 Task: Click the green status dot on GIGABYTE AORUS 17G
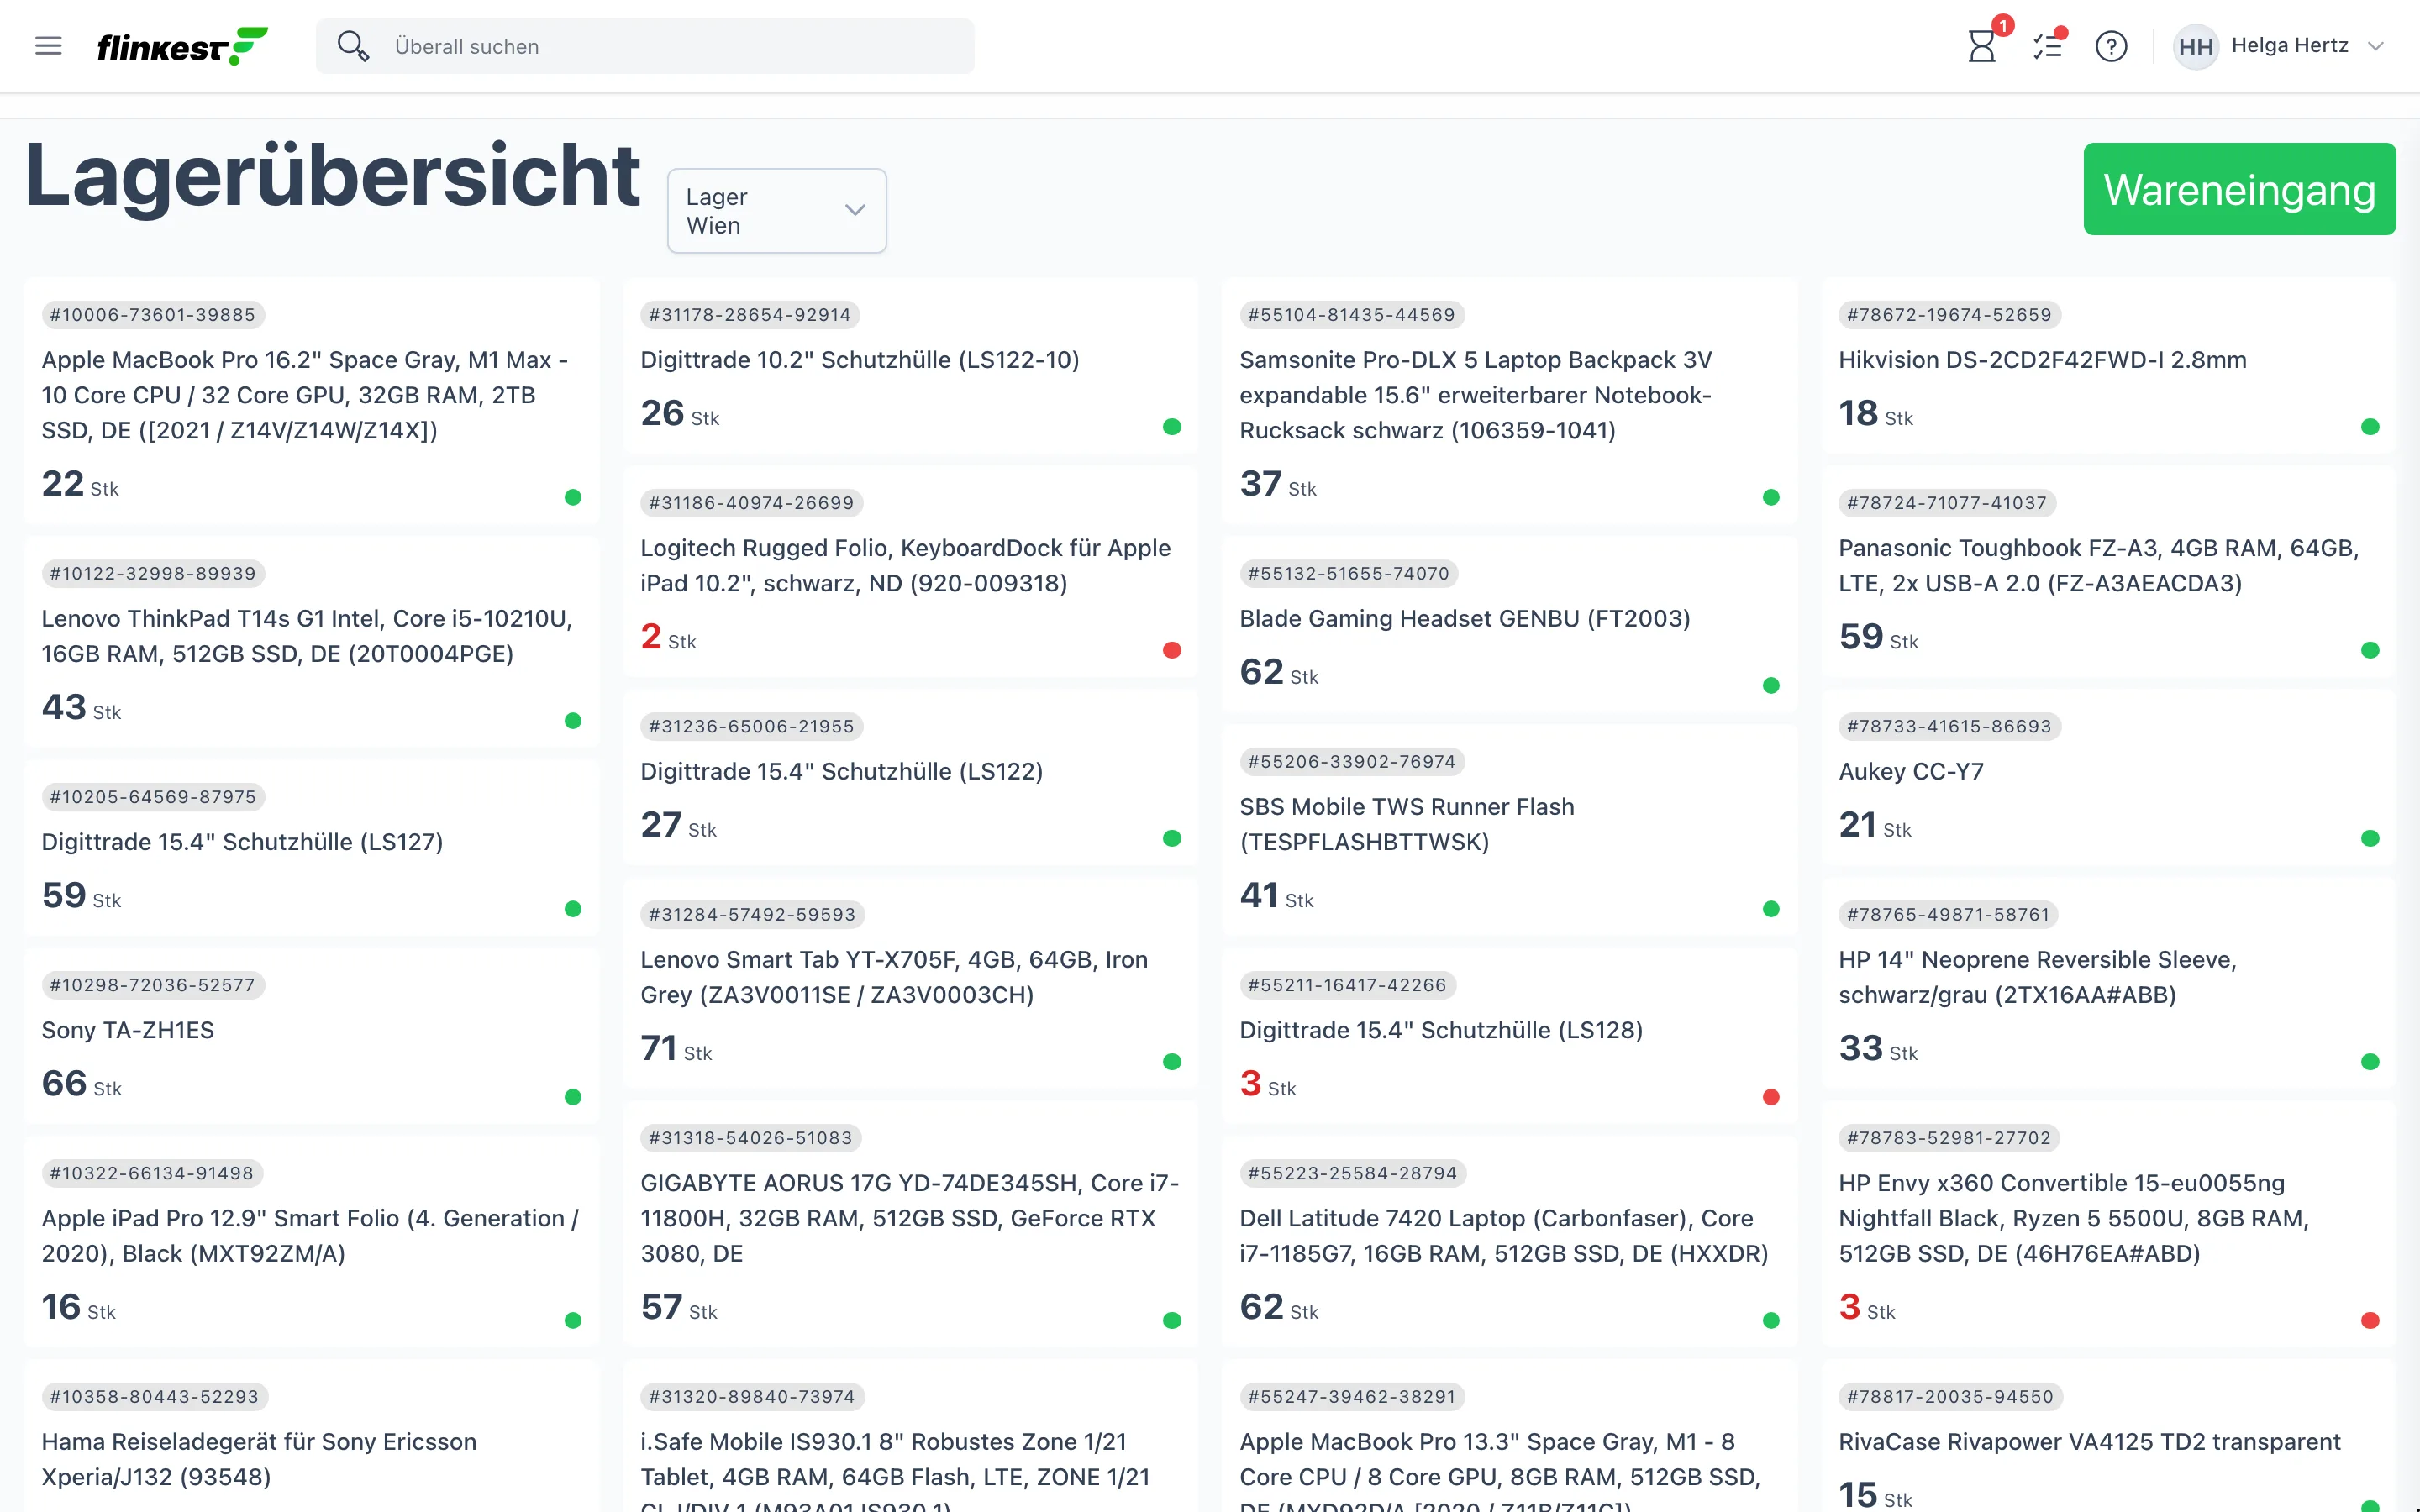(1172, 1320)
